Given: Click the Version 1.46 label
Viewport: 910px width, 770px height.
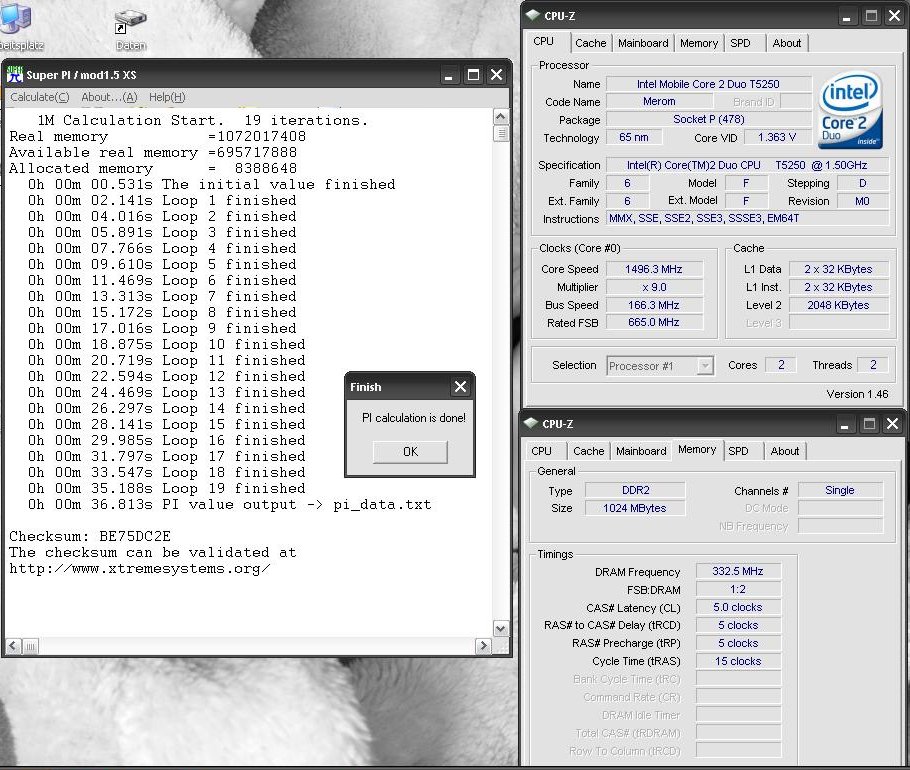Looking at the screenshot, I should point(857,394).
